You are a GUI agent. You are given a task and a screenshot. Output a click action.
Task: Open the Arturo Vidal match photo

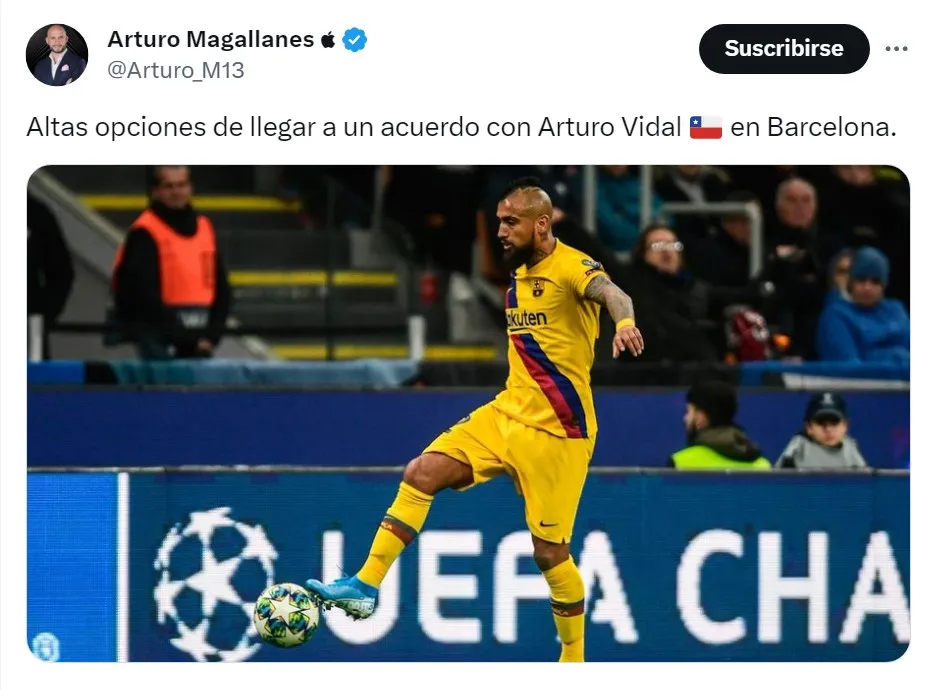468,413
